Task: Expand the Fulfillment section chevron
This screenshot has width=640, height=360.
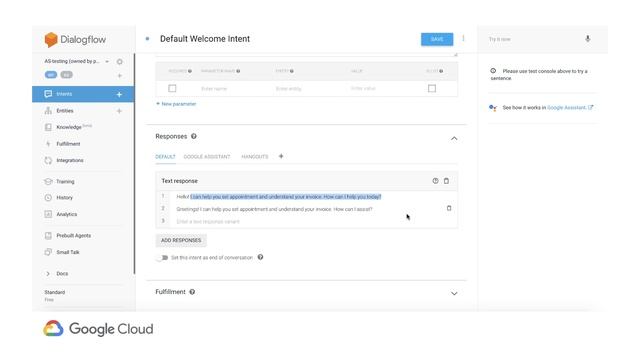Action: (454, 293)
